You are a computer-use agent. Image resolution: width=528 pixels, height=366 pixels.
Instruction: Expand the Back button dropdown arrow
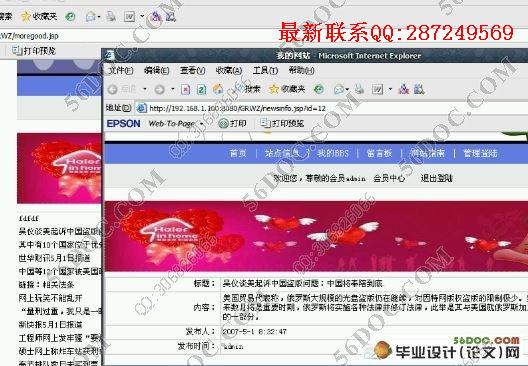click(x=145, y=89)
